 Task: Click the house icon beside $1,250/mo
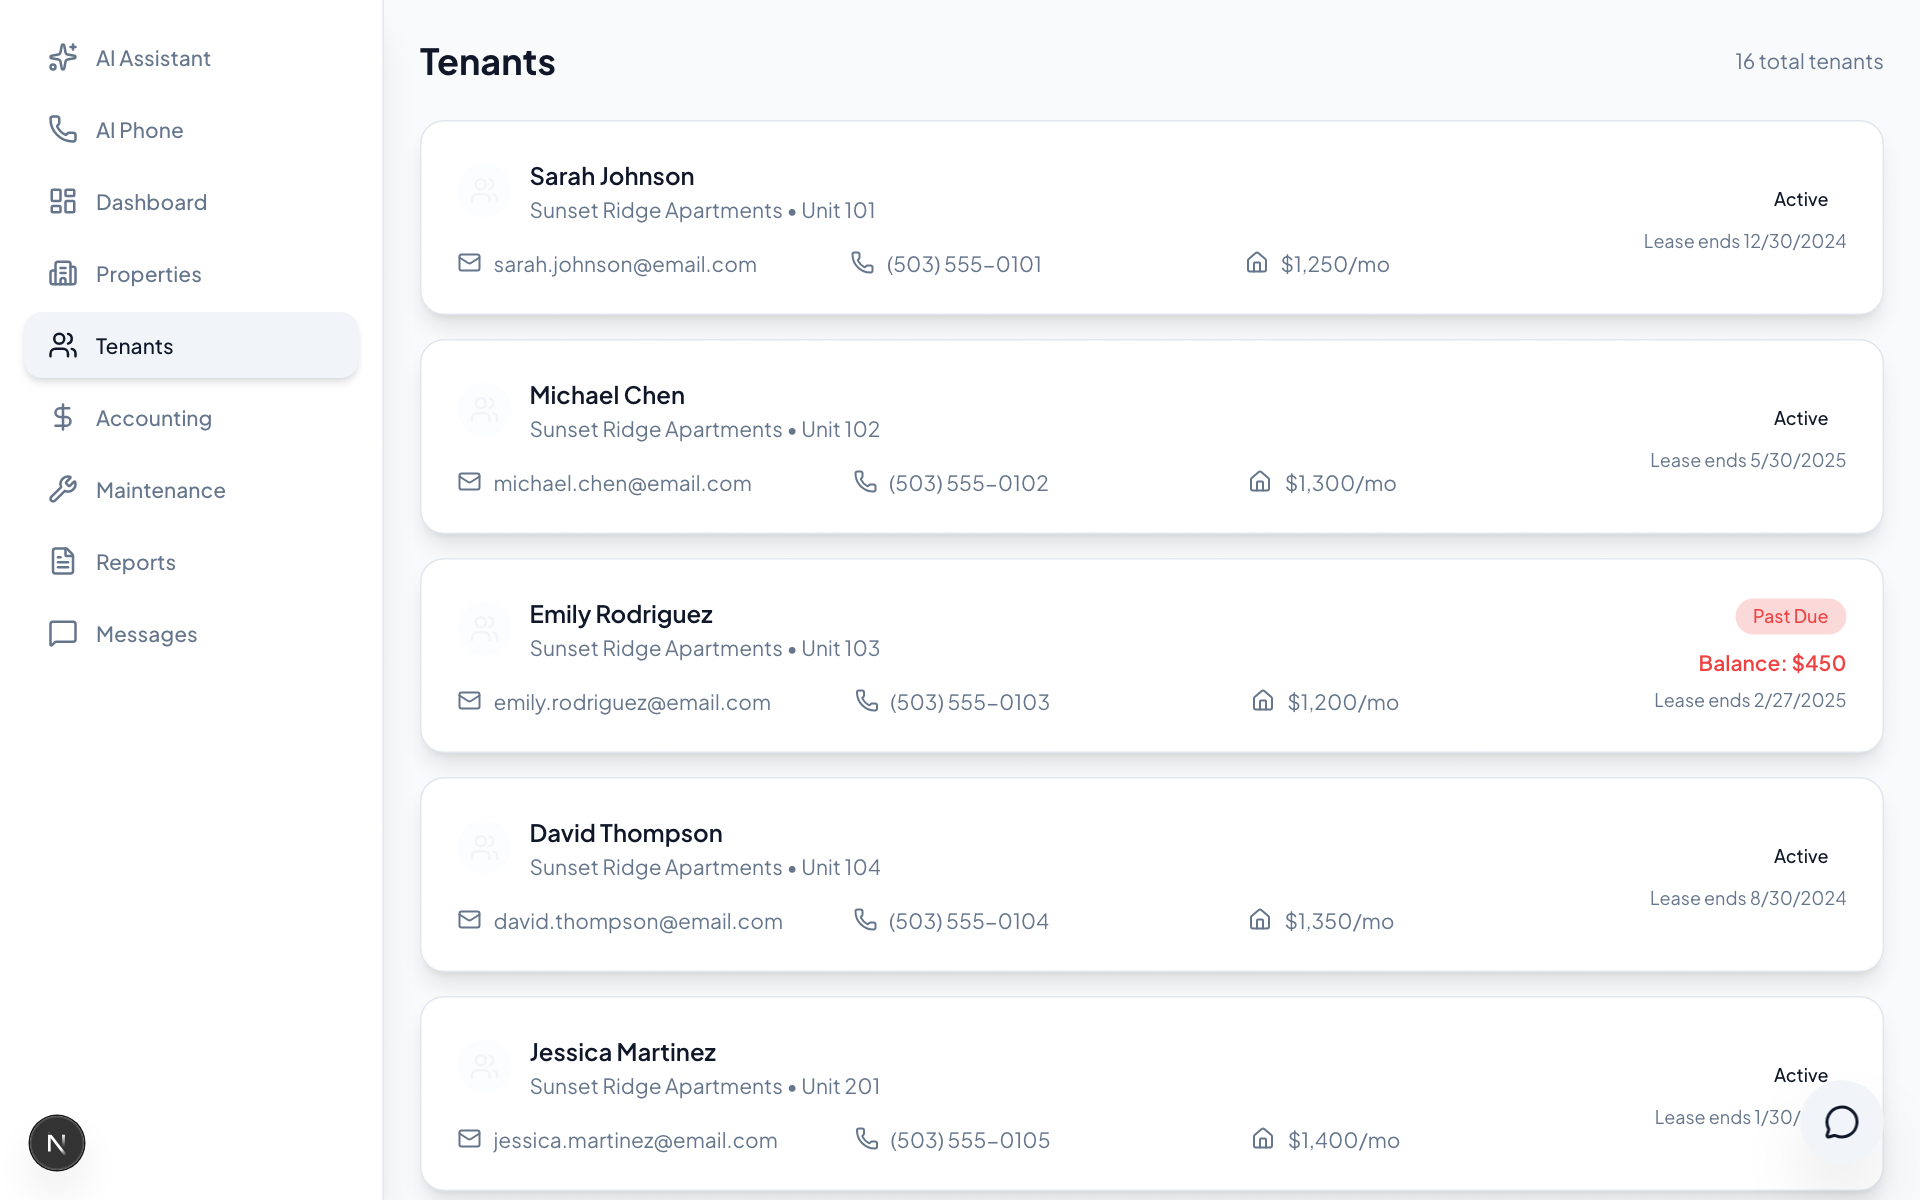pos(1257,263)
